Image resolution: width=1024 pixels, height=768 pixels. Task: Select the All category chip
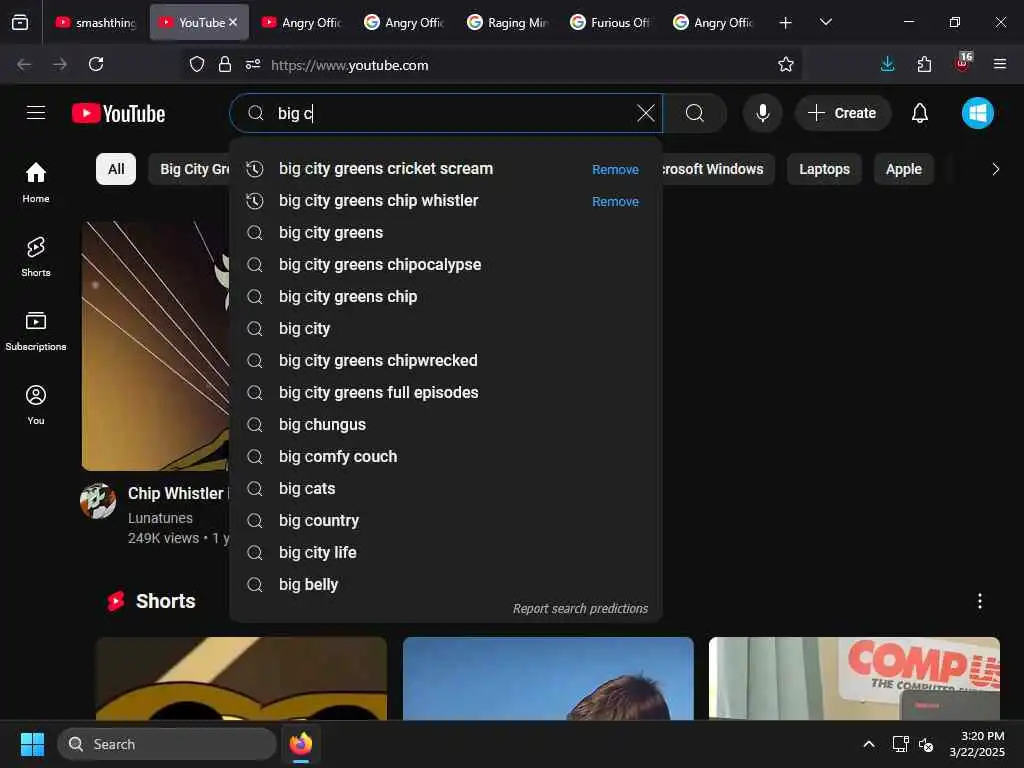click(116, 169)
